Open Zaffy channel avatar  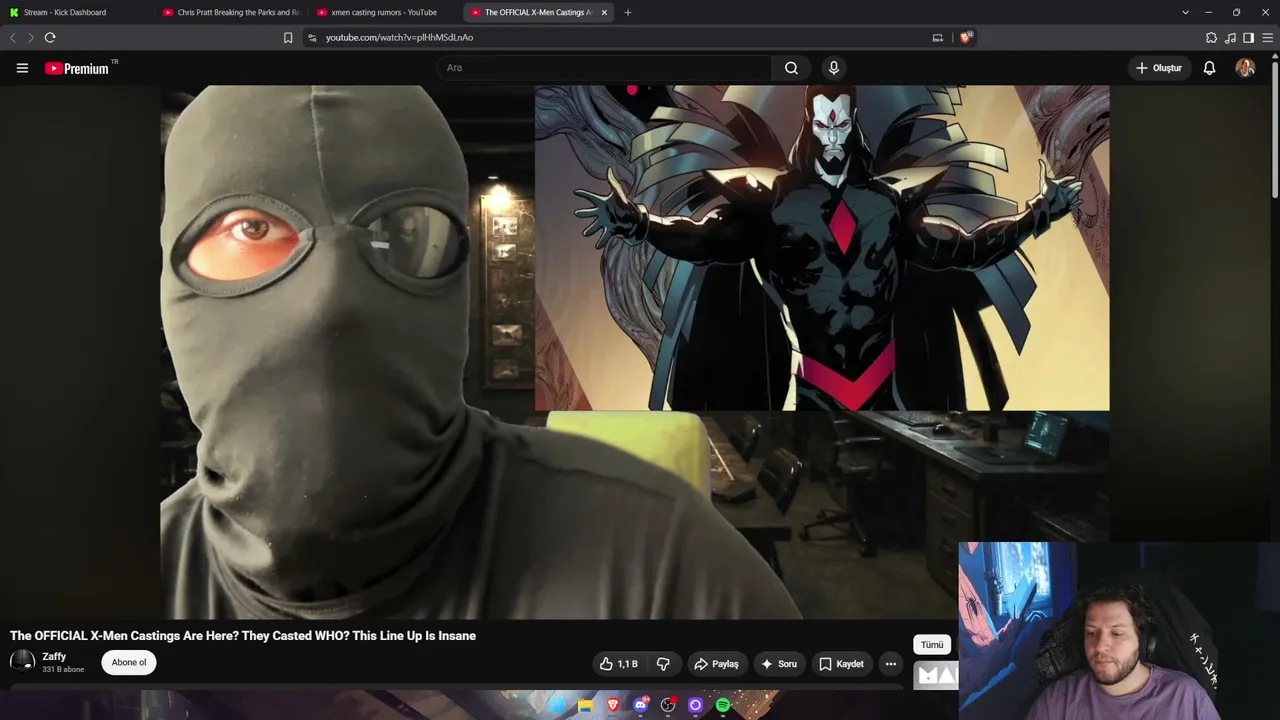(22, 662)
